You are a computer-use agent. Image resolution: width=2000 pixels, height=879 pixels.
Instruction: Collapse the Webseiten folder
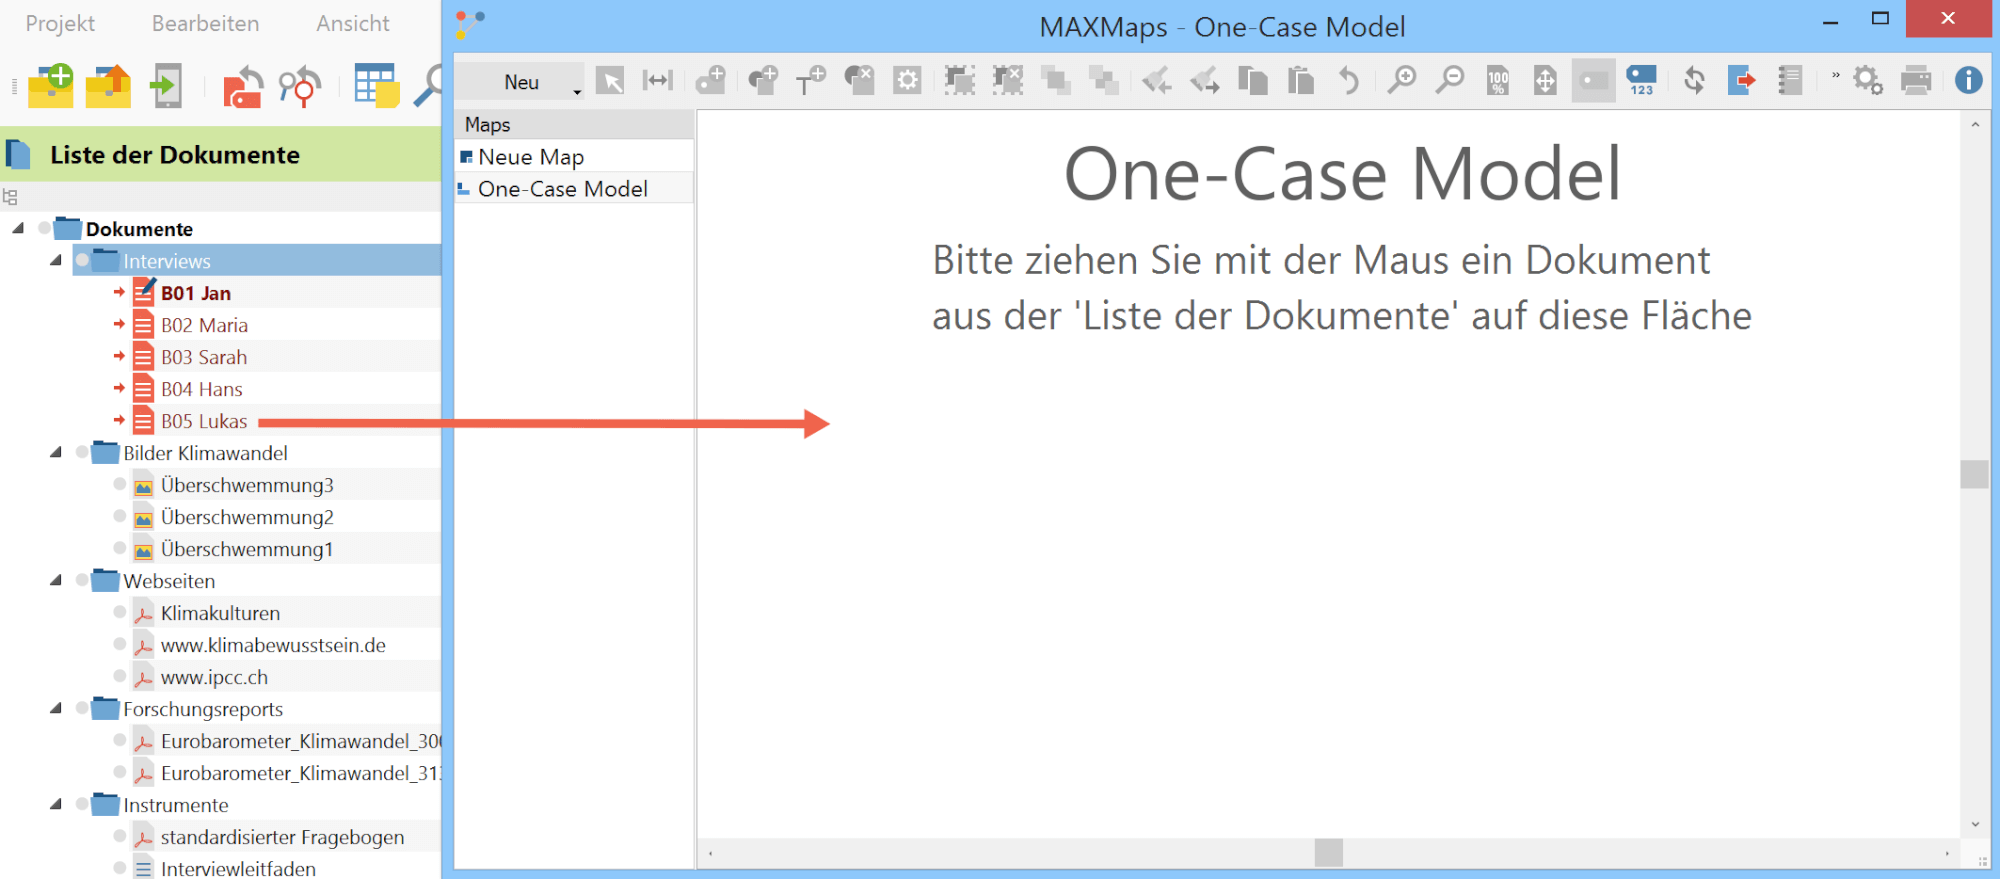[x=56, y=580]
